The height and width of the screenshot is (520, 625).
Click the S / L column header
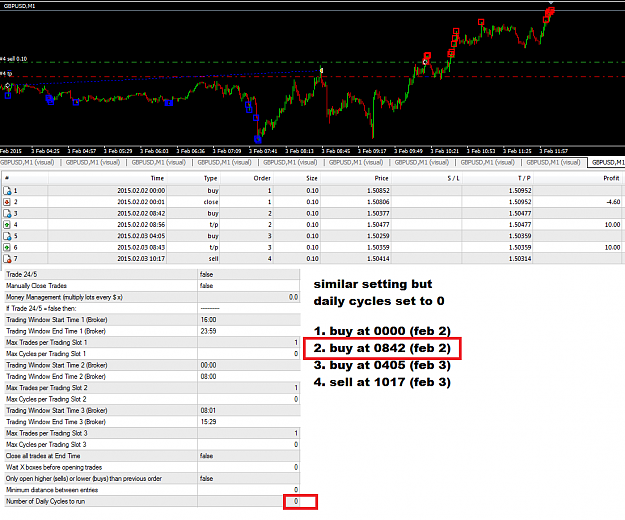453,178
